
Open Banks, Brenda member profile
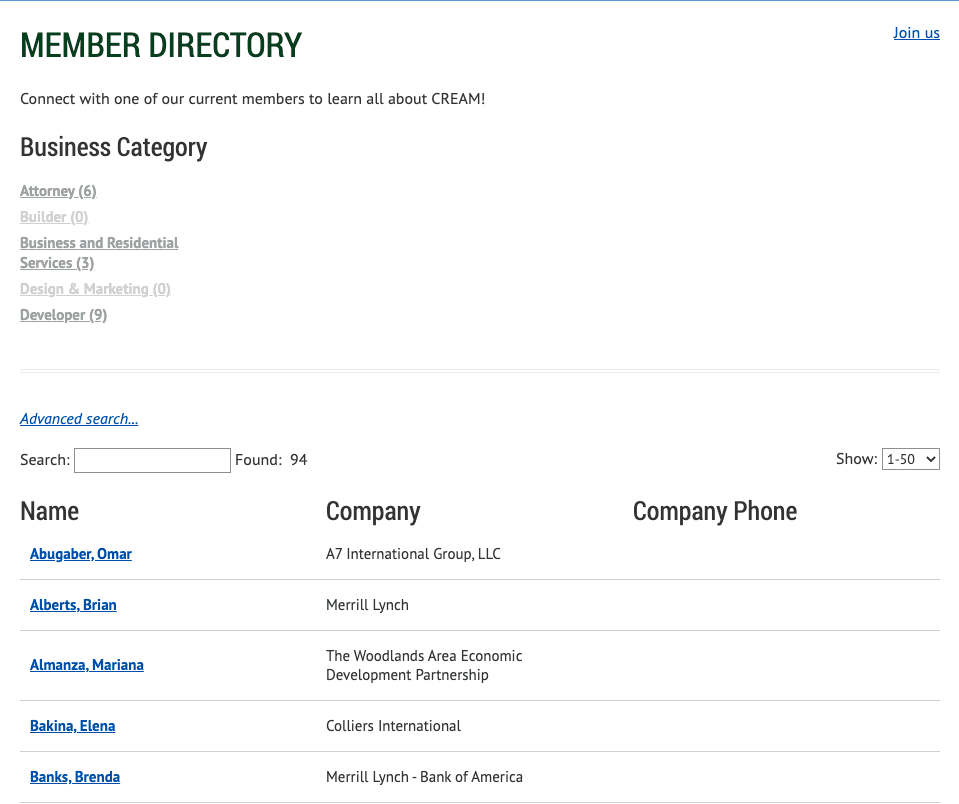point(75,777)
